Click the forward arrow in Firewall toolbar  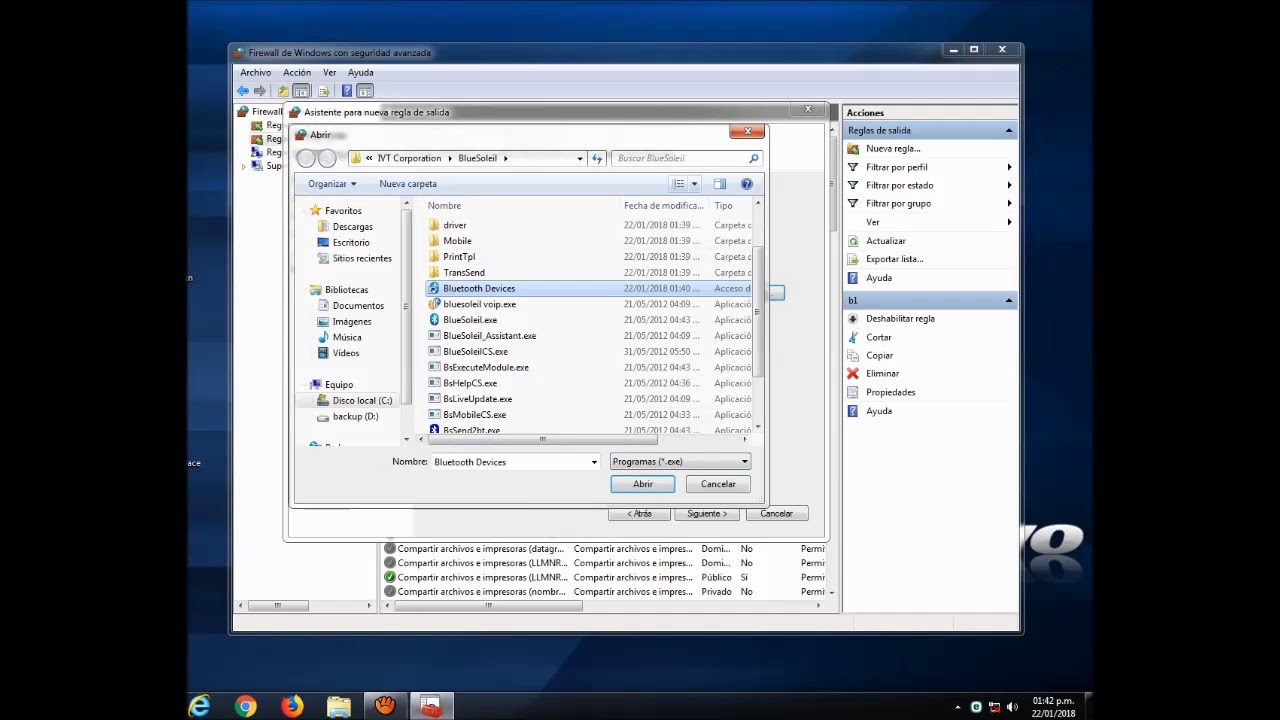(260, 91)
